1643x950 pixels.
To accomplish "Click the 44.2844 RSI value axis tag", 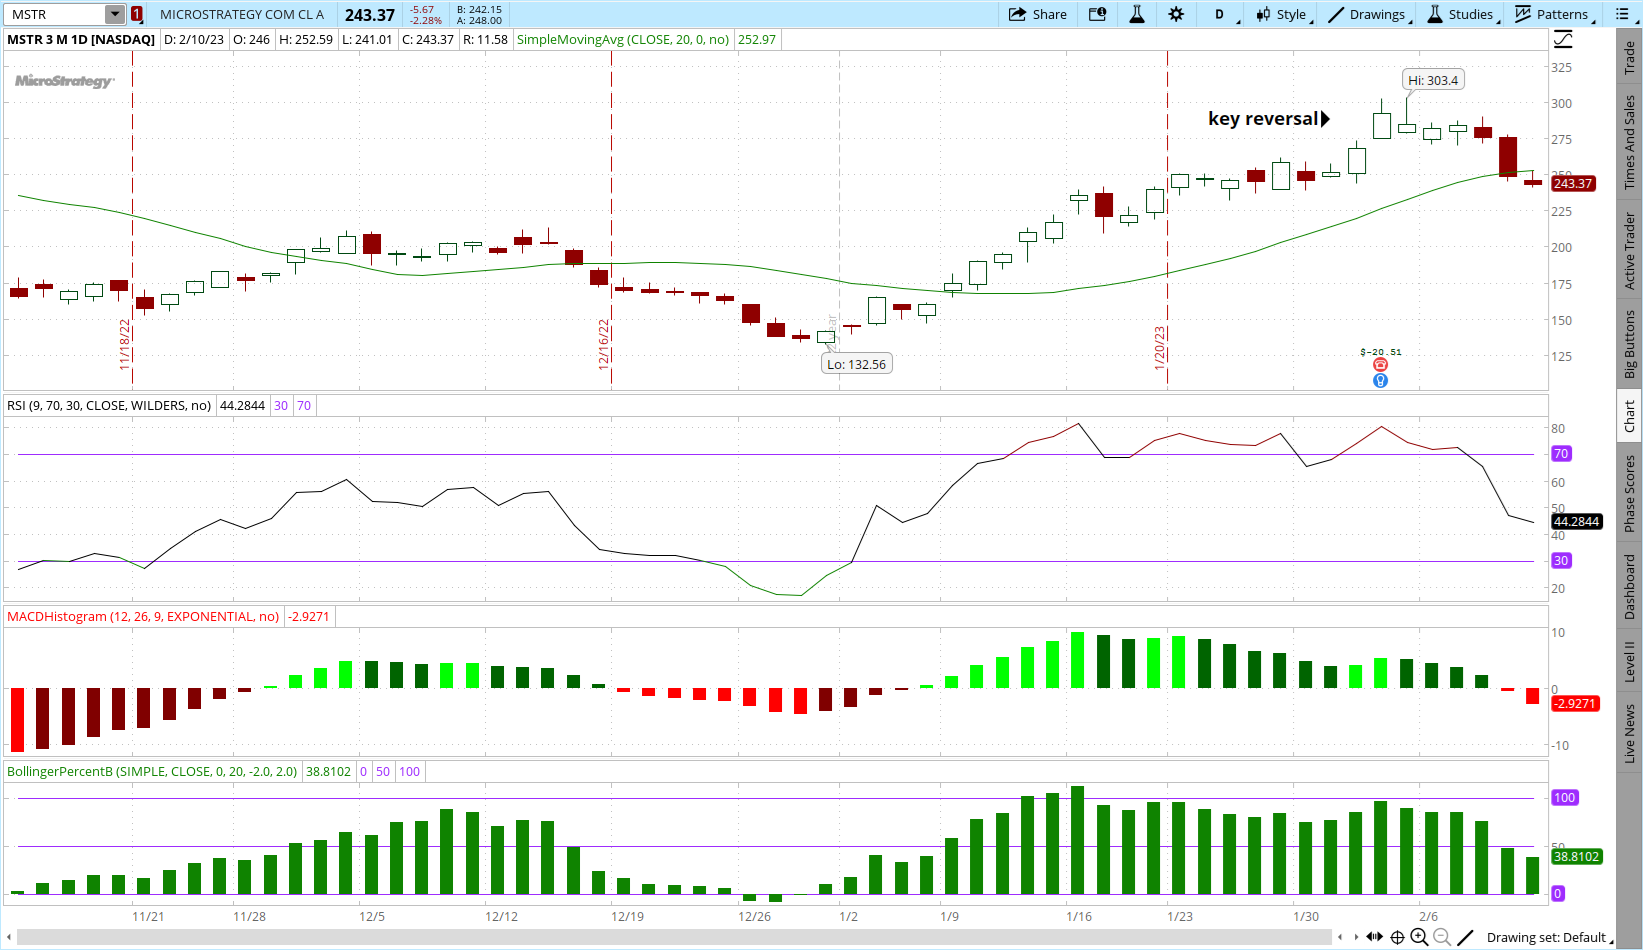I will (1577, 521).
